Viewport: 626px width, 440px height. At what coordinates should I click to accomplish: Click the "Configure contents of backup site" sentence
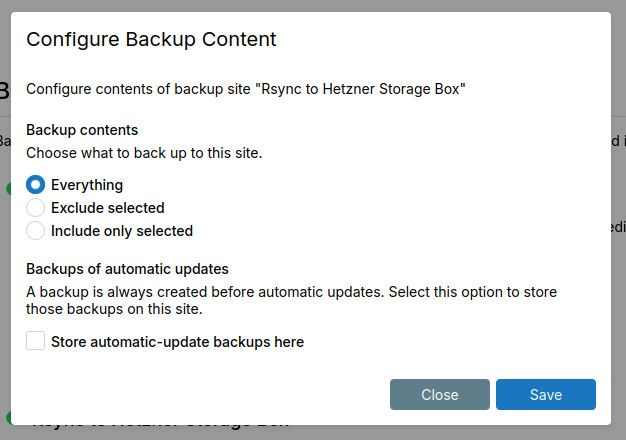[x=246, y=88]
